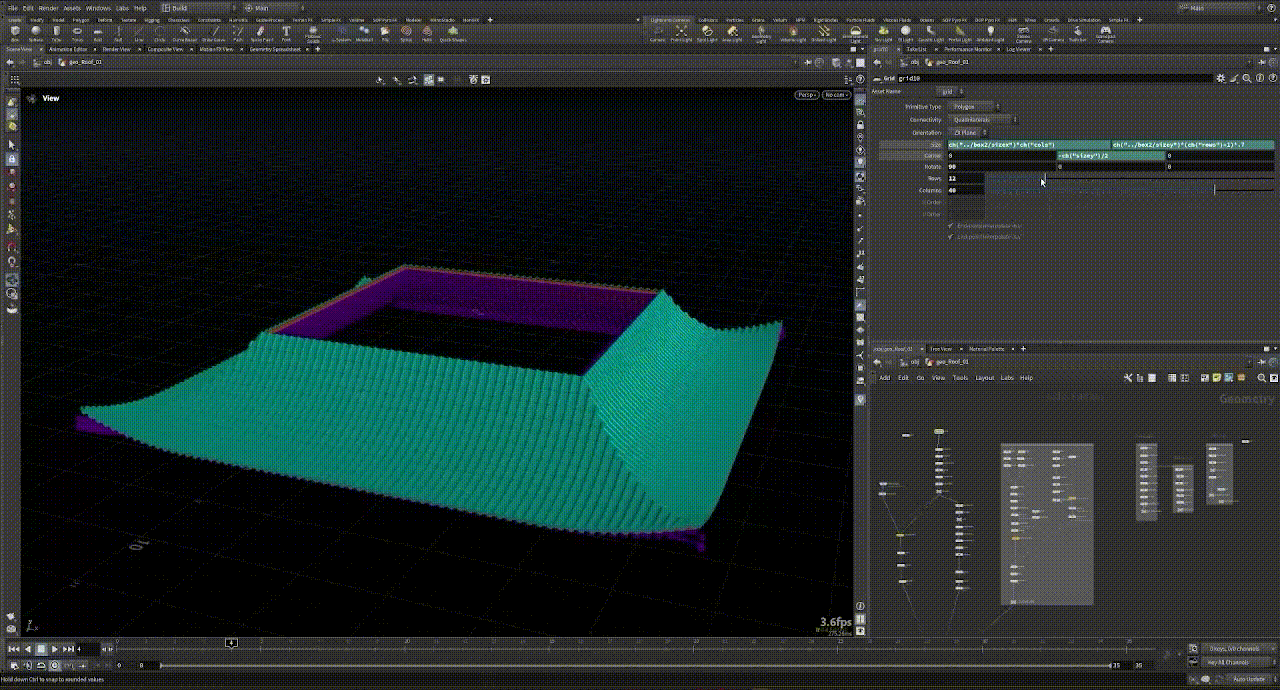Image resolution: width=1280 pixels, height=690 pixels.
Task: Switch to the Geometry Spreadsheet tab
Action: click(x=276, y=49)
